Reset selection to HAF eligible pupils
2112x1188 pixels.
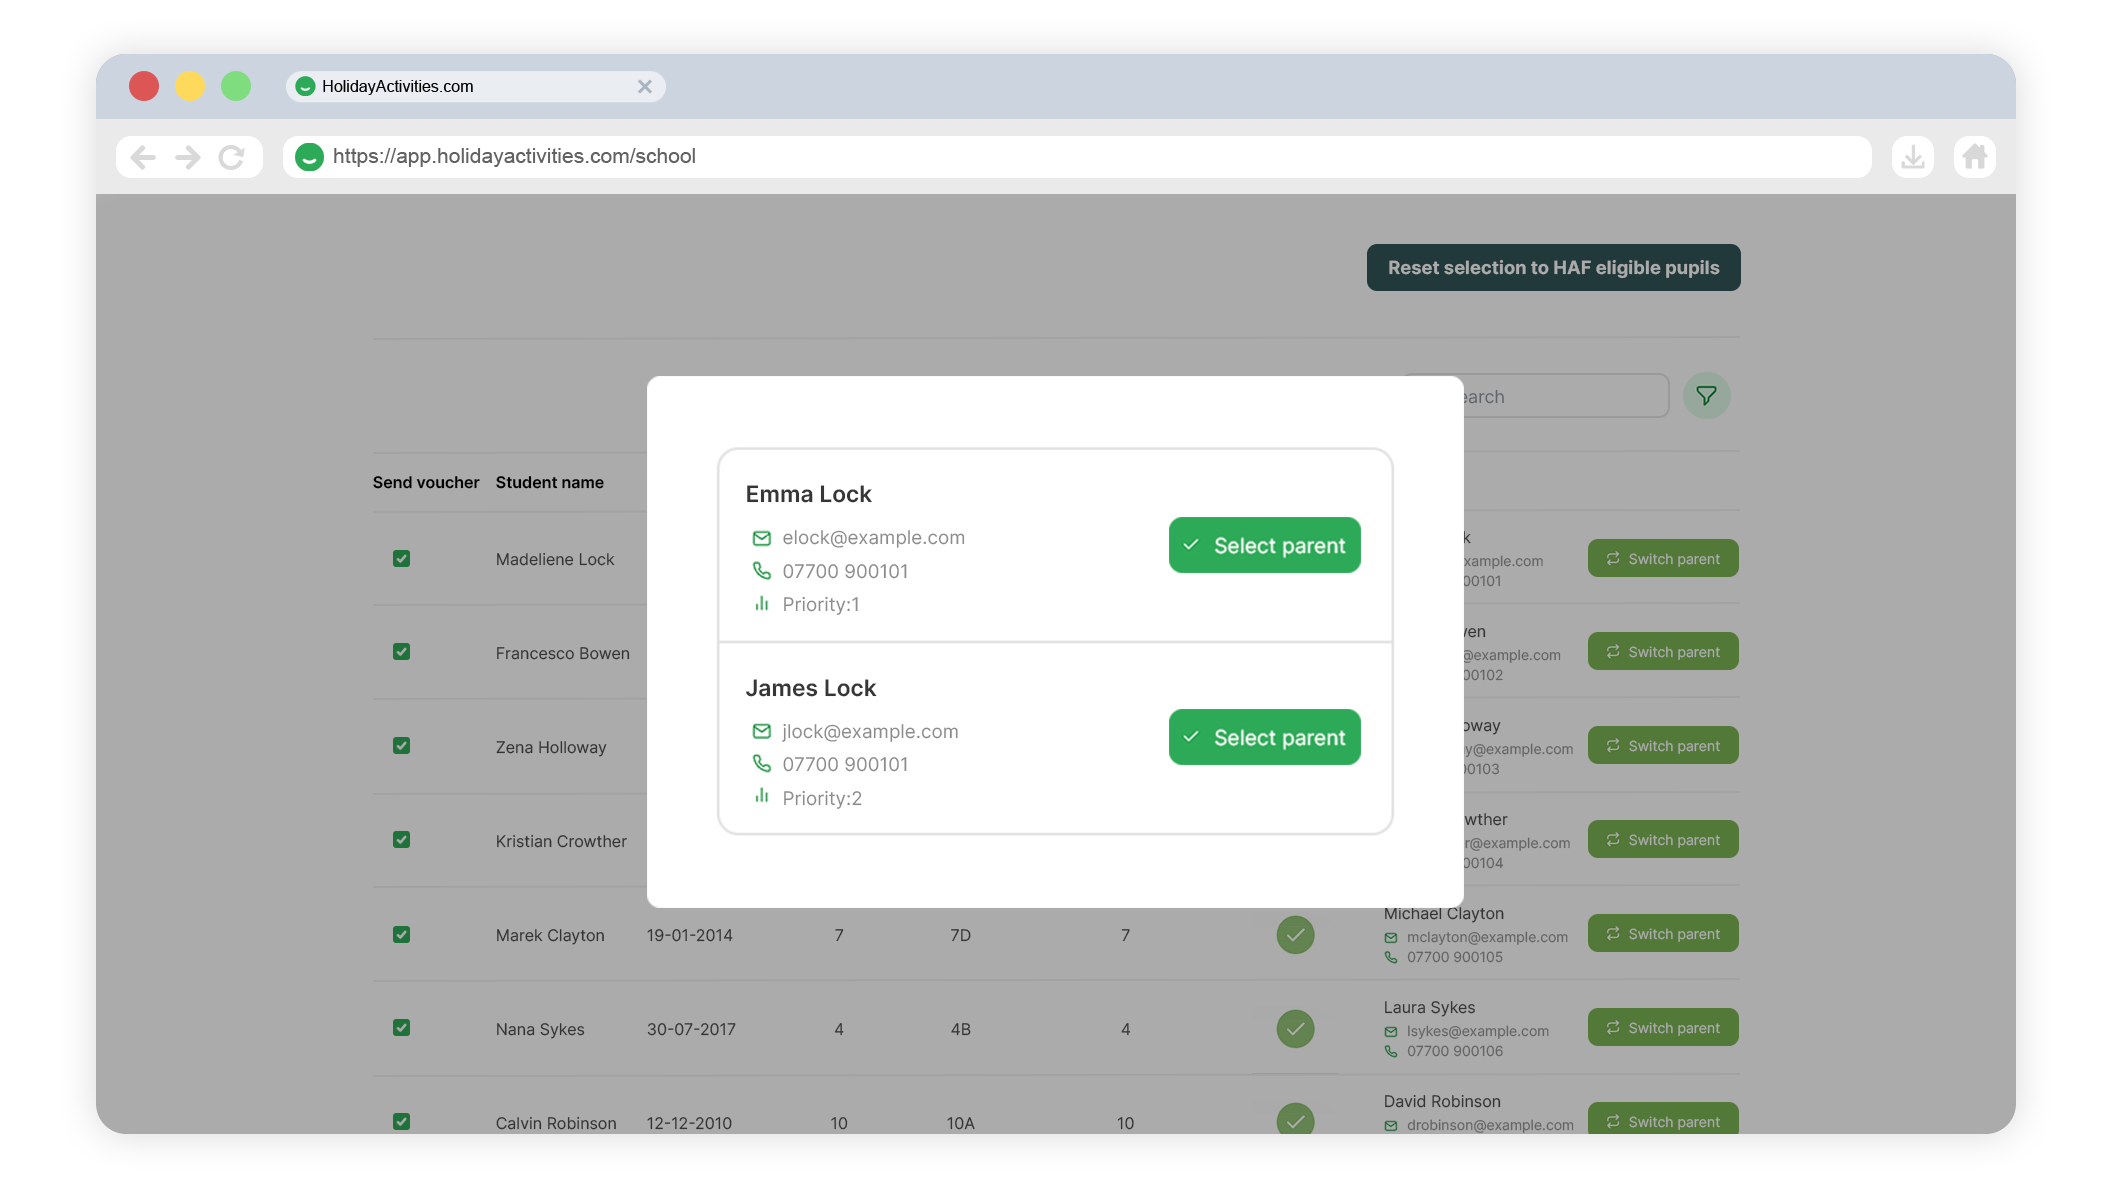coord(1553,268)
